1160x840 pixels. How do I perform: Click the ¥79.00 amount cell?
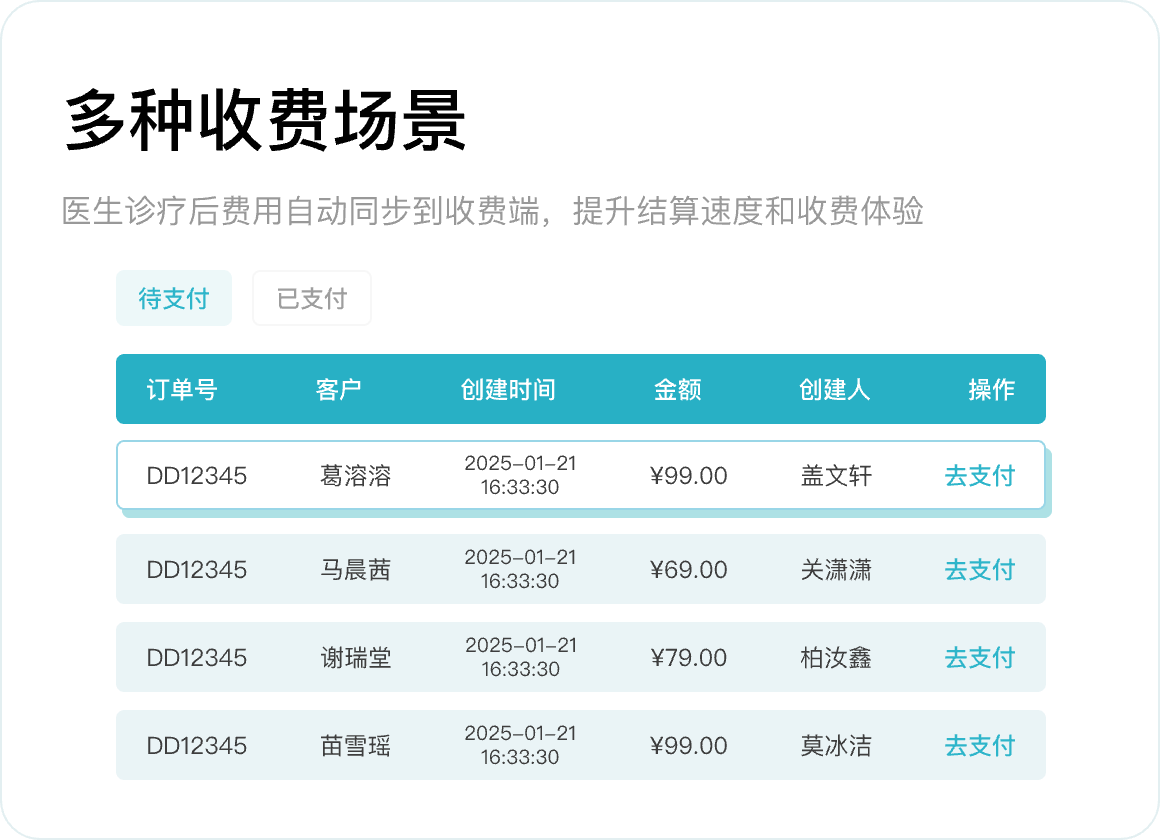[x=688, y=658]
